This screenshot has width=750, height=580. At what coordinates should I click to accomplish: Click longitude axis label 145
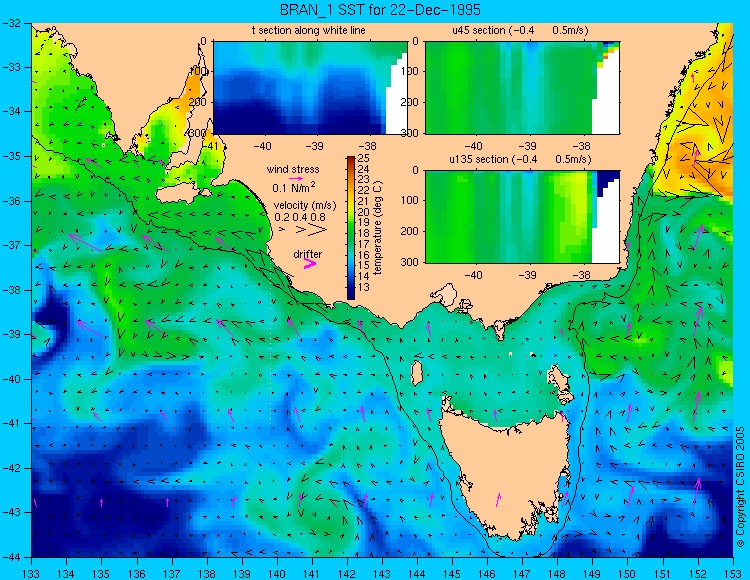coord(452,573)
